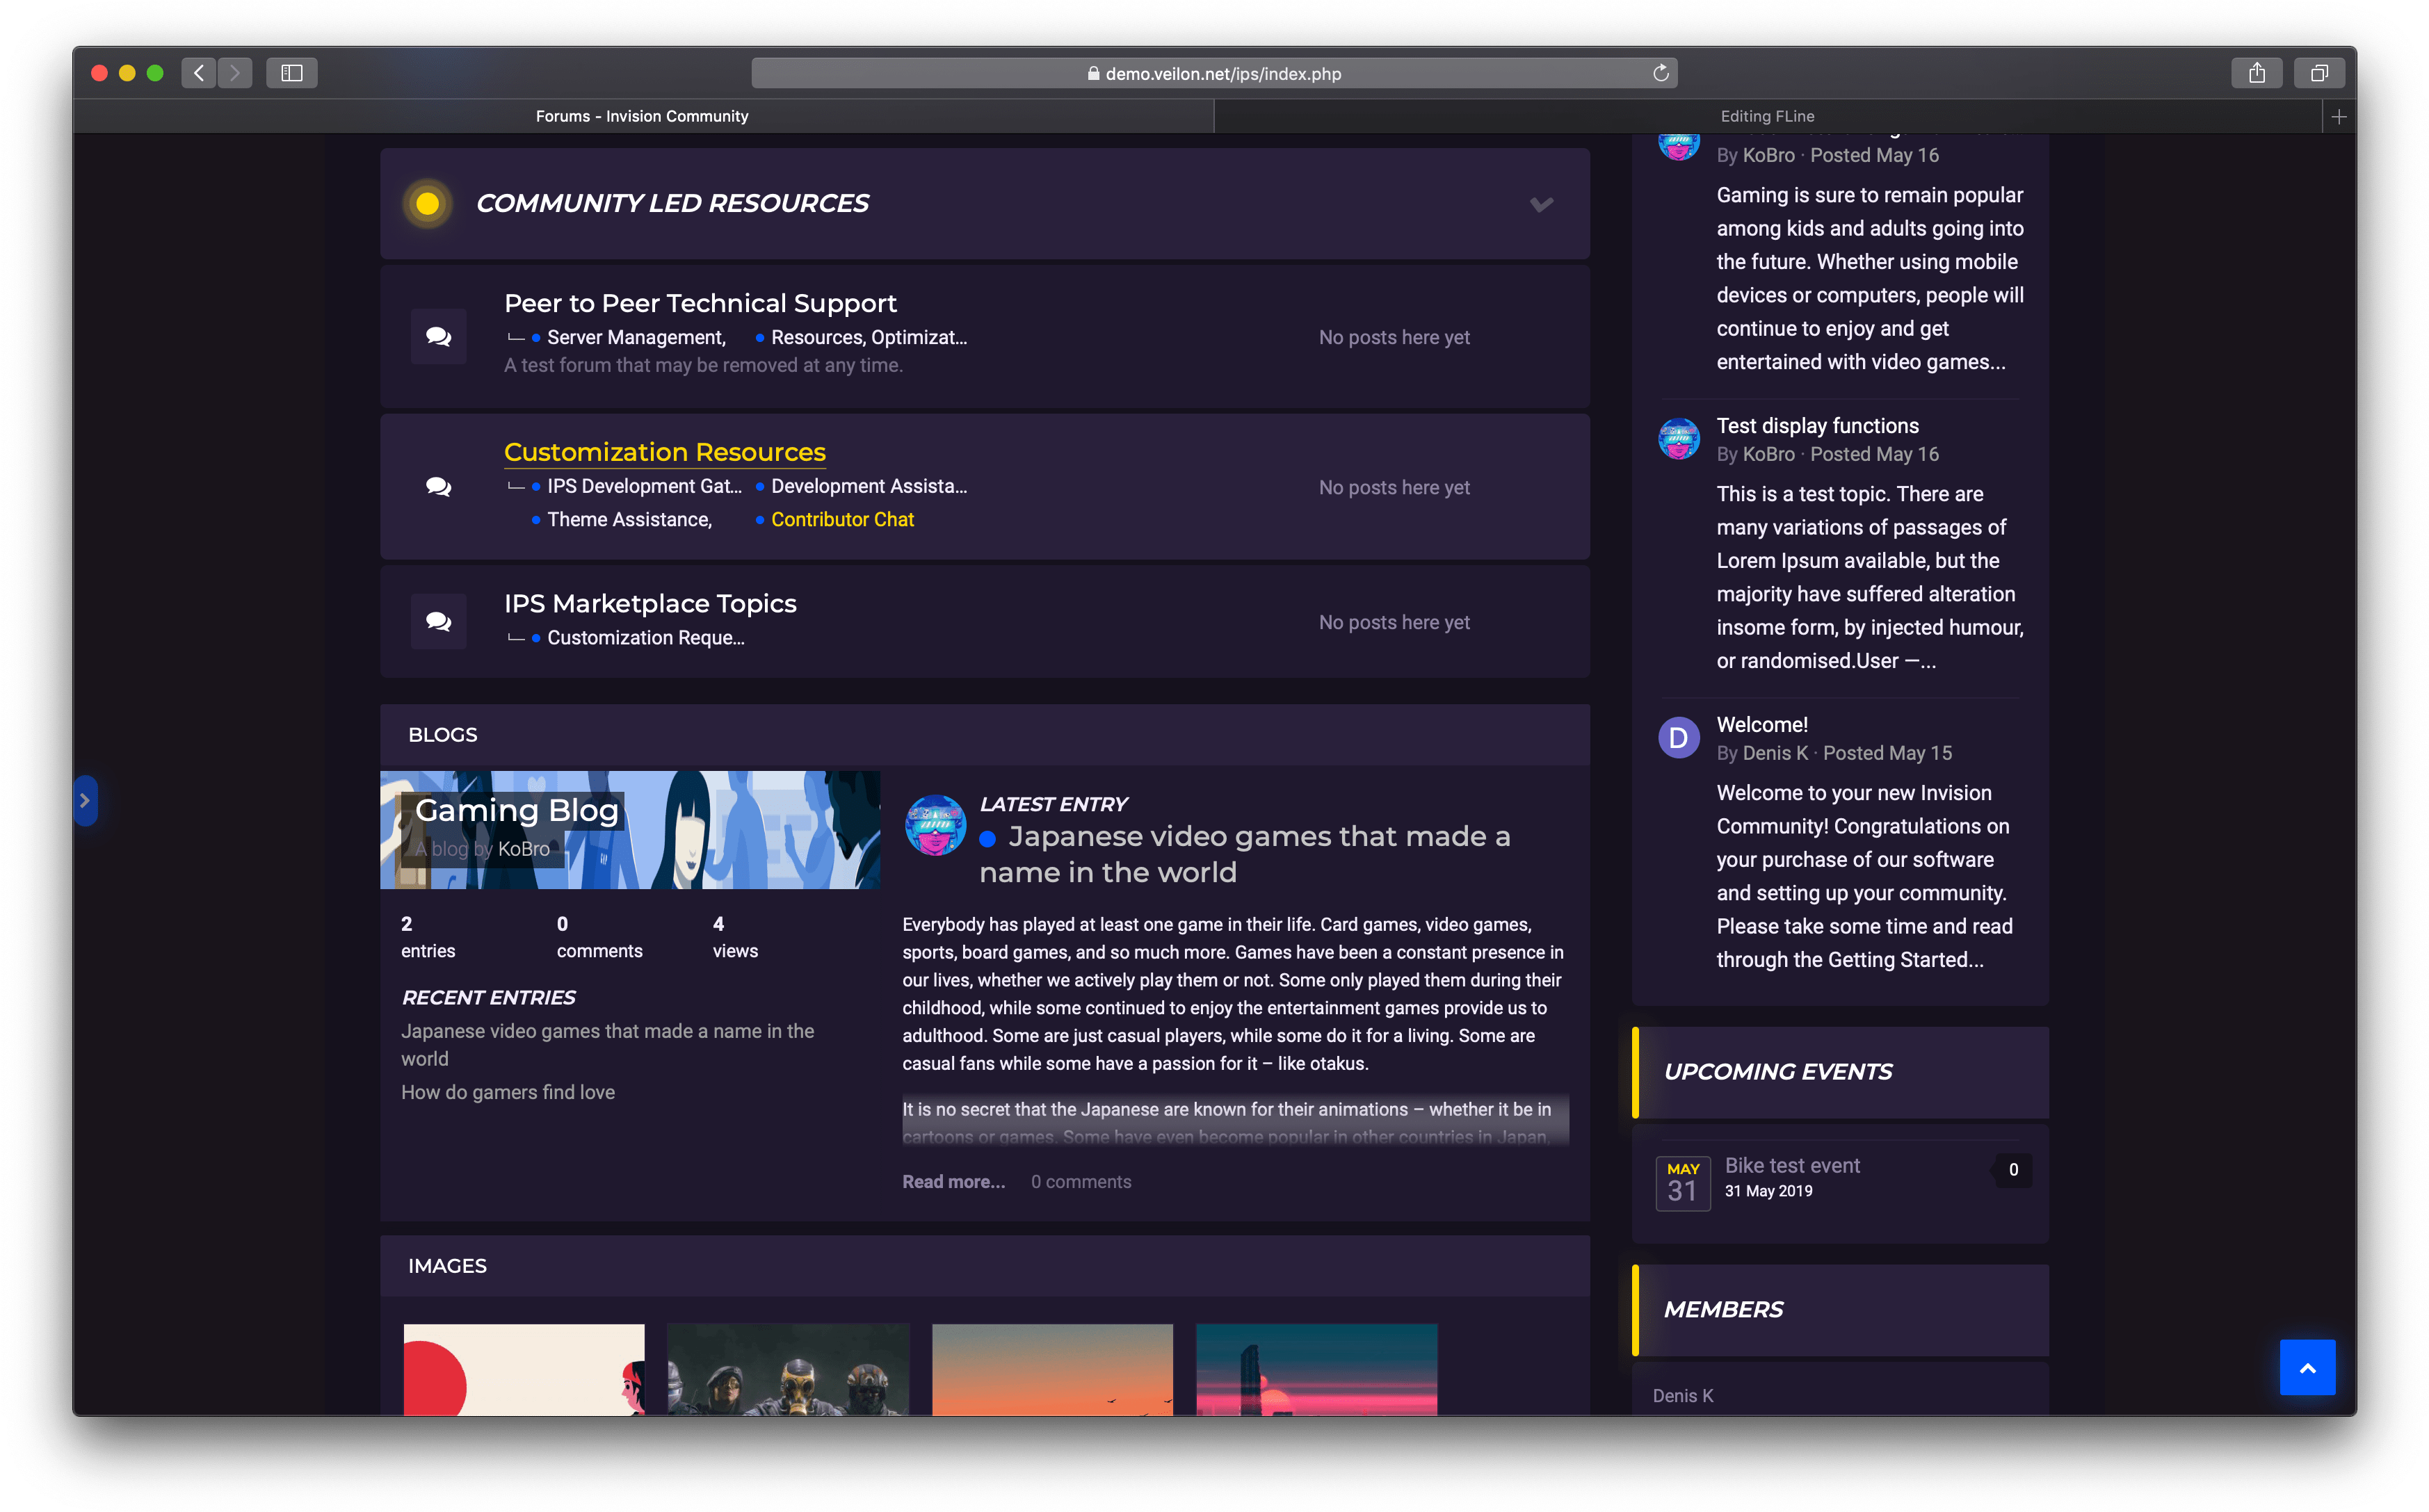Open recent entry 'How do gamers find love'

tap(508, 1092)
